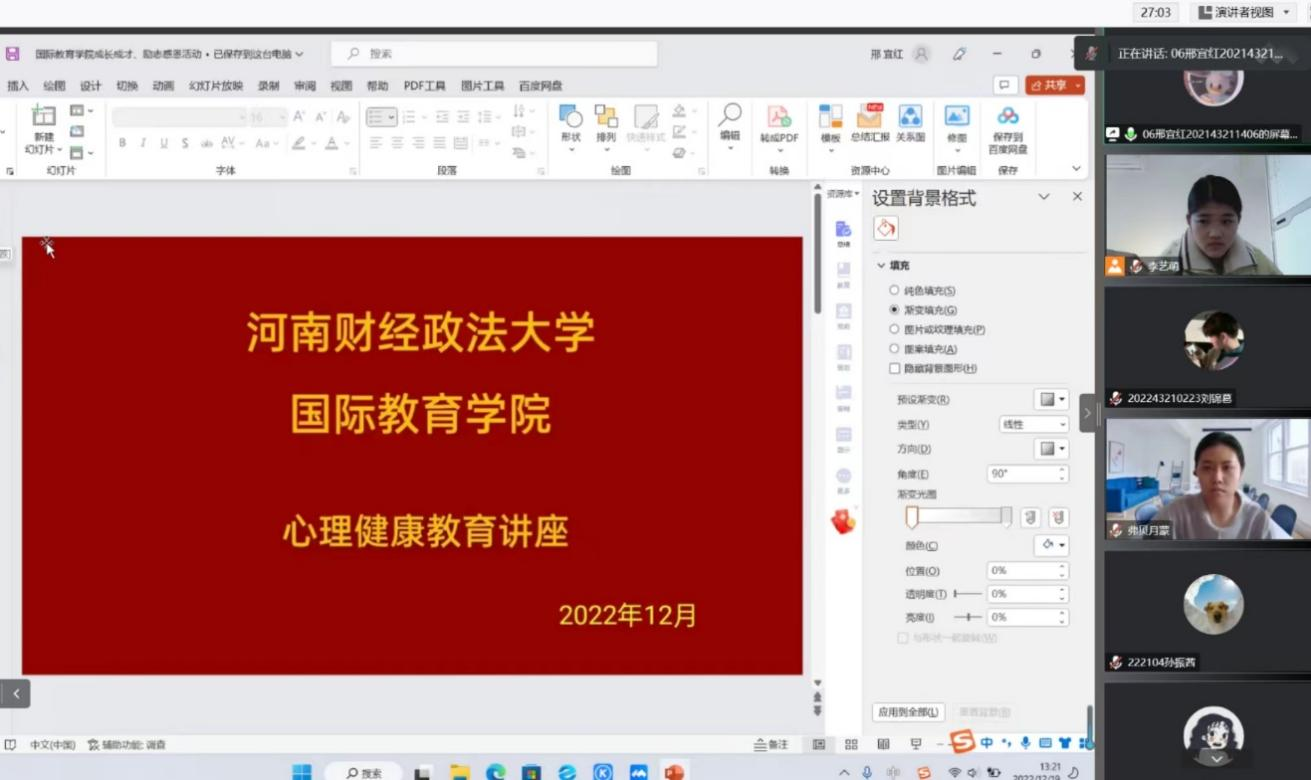
Task: Click the 新建幻灯片 (New Slide) icon
Action: pos(44,117)
